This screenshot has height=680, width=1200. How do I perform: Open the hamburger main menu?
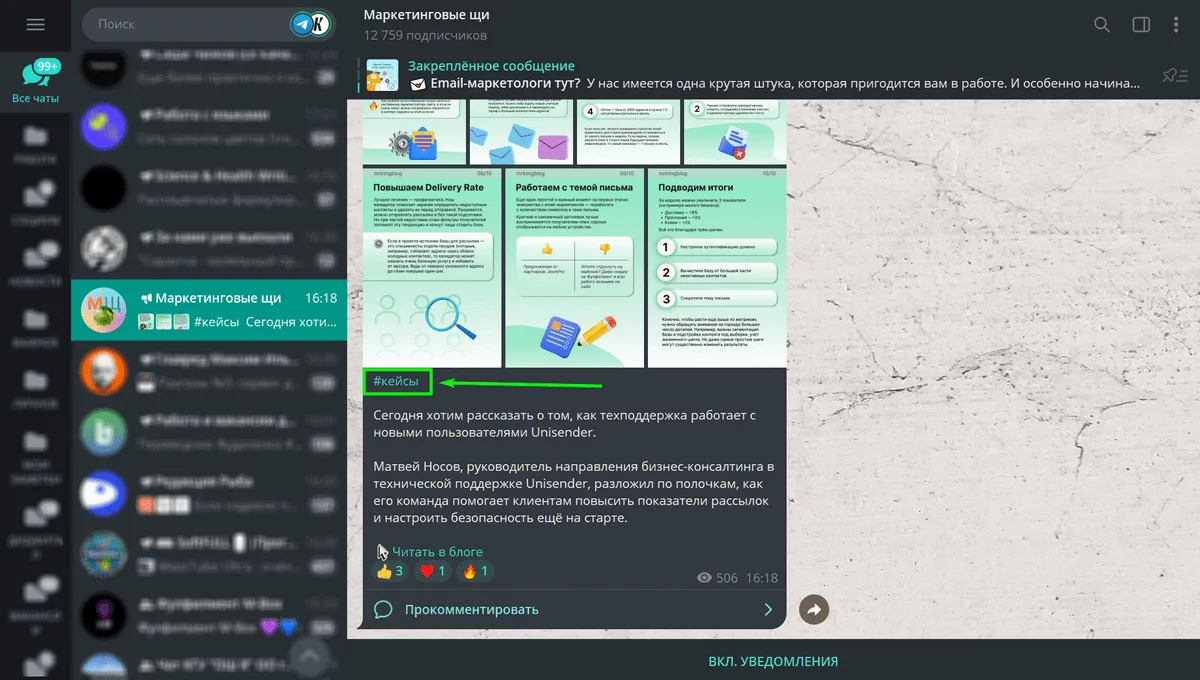point(36,24)
